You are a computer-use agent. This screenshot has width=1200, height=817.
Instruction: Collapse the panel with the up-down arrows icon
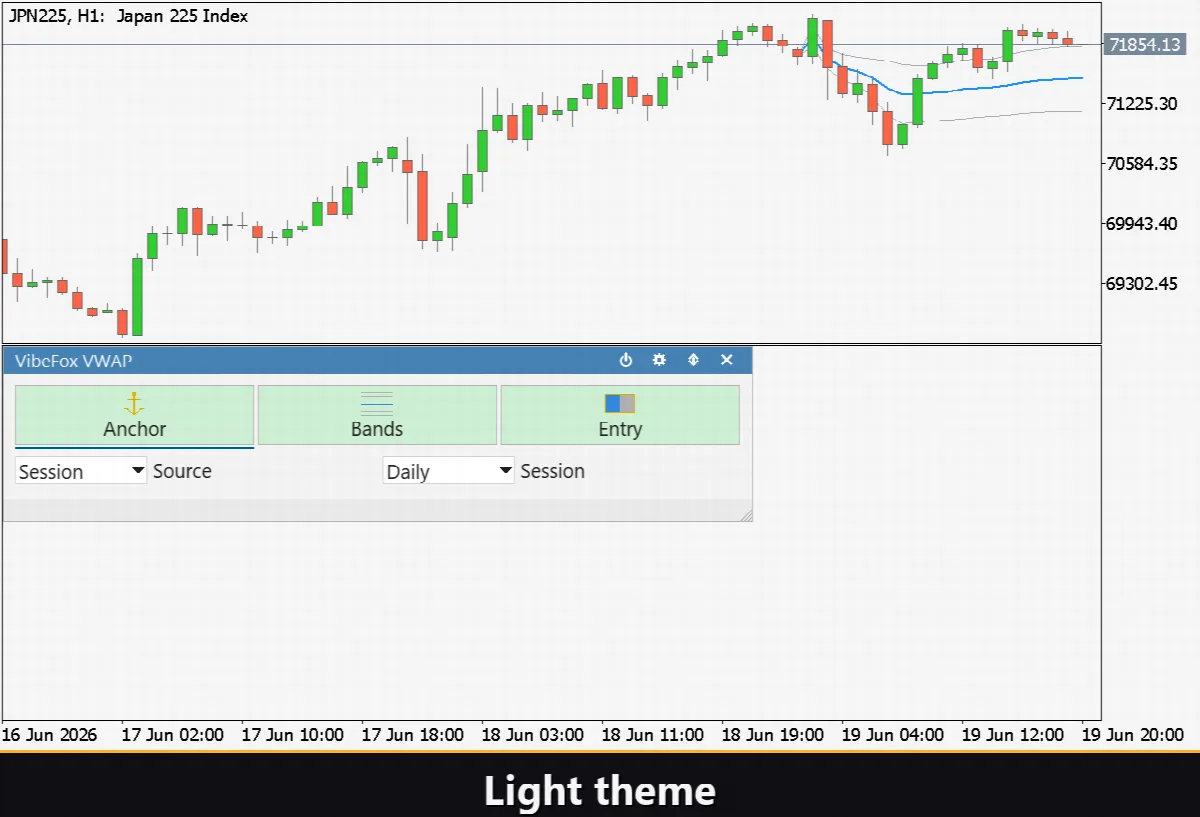(693, 360)
